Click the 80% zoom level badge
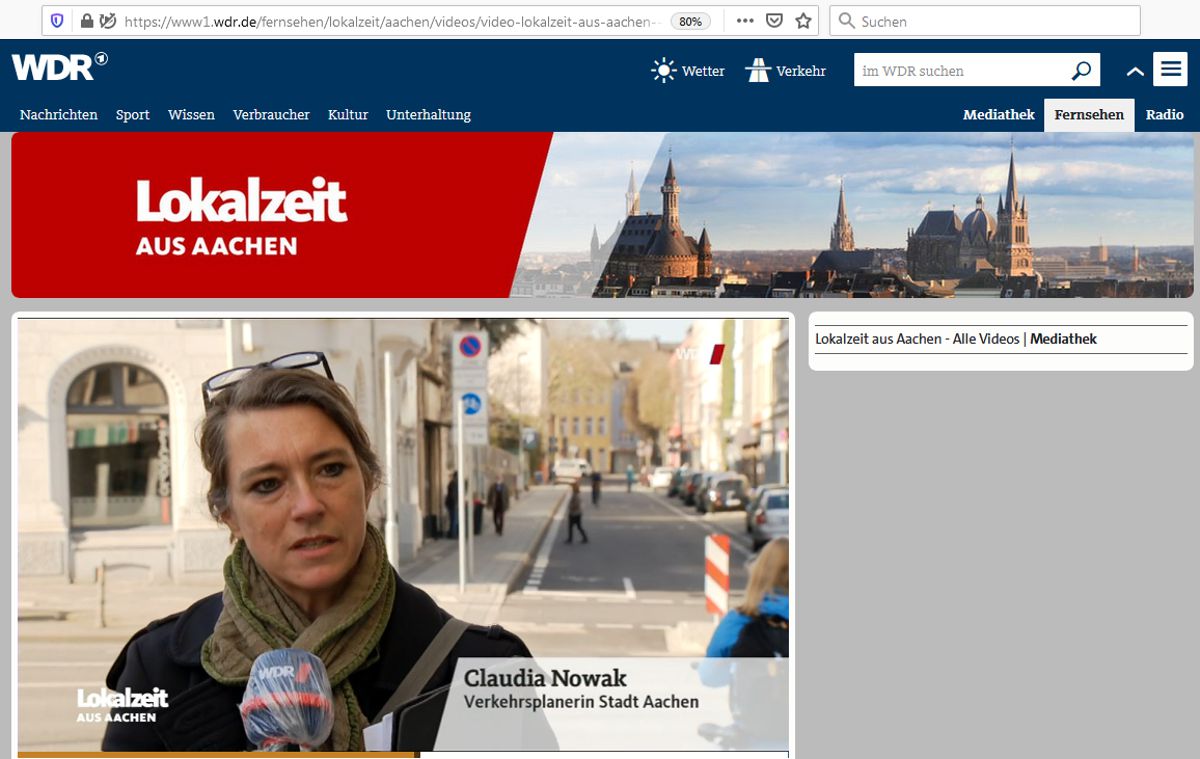This screenshot has height=759, width=1200. pos(690,21)
